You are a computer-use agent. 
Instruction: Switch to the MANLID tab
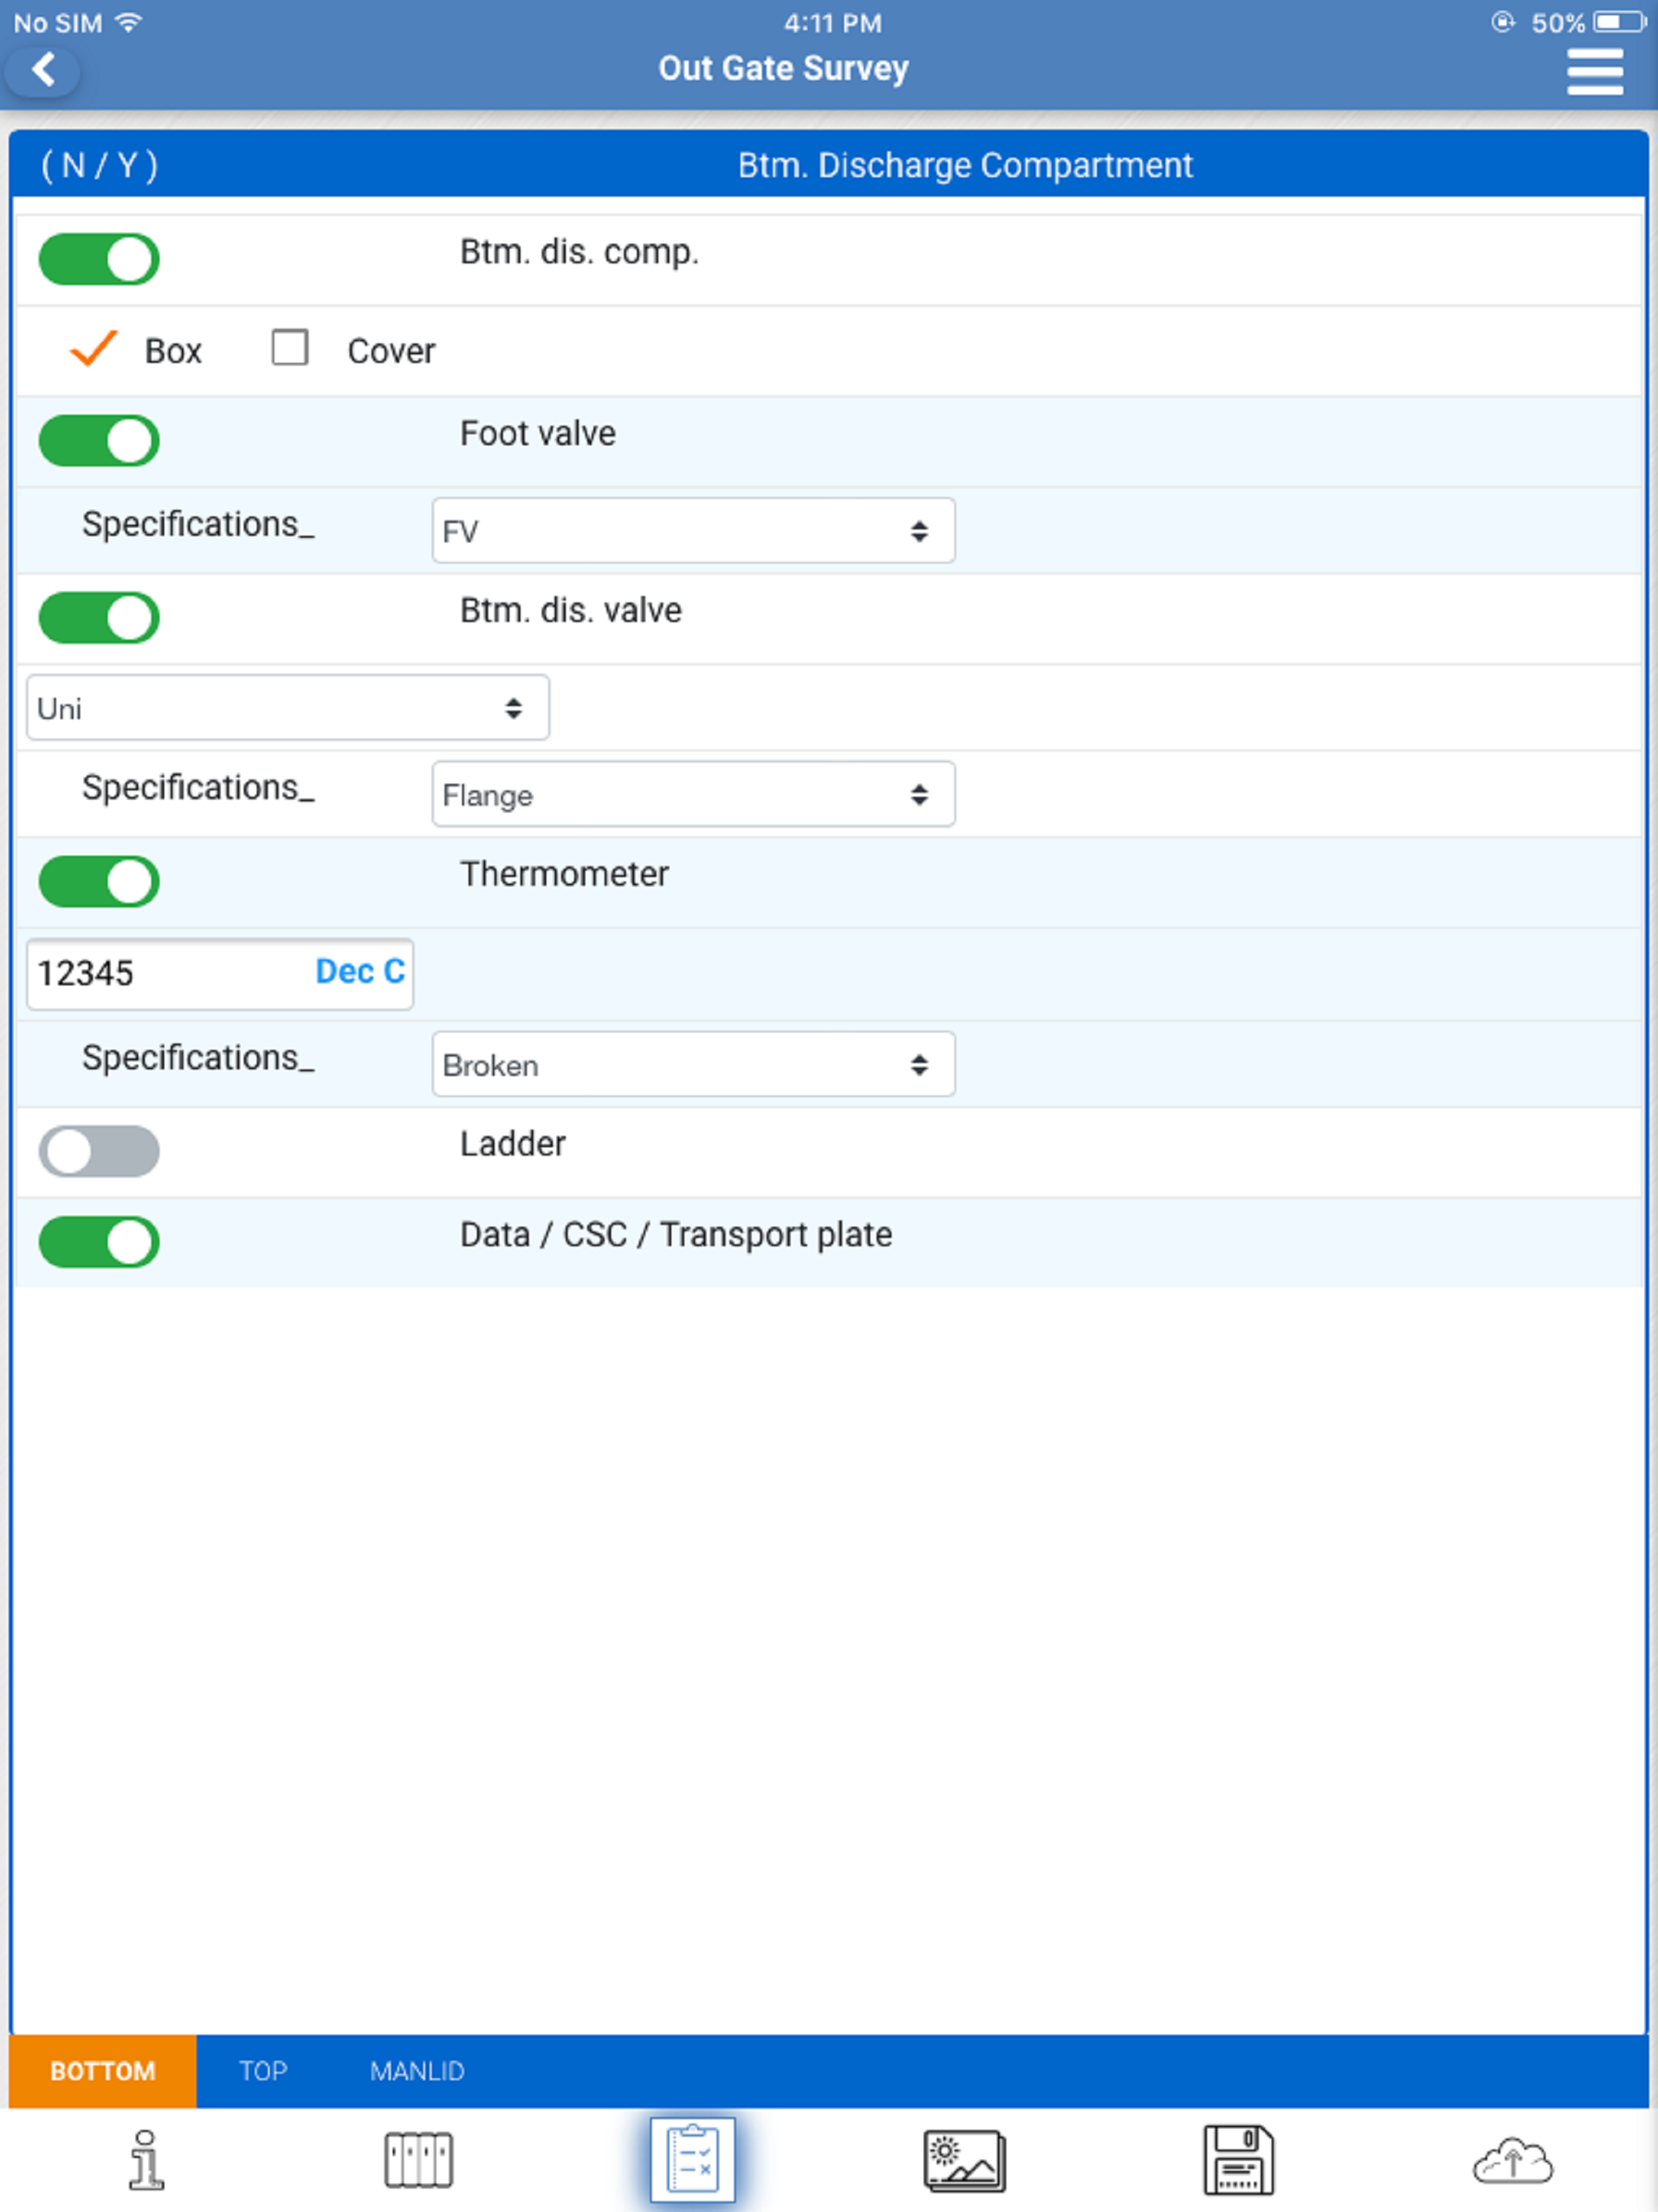[417, 2071]
